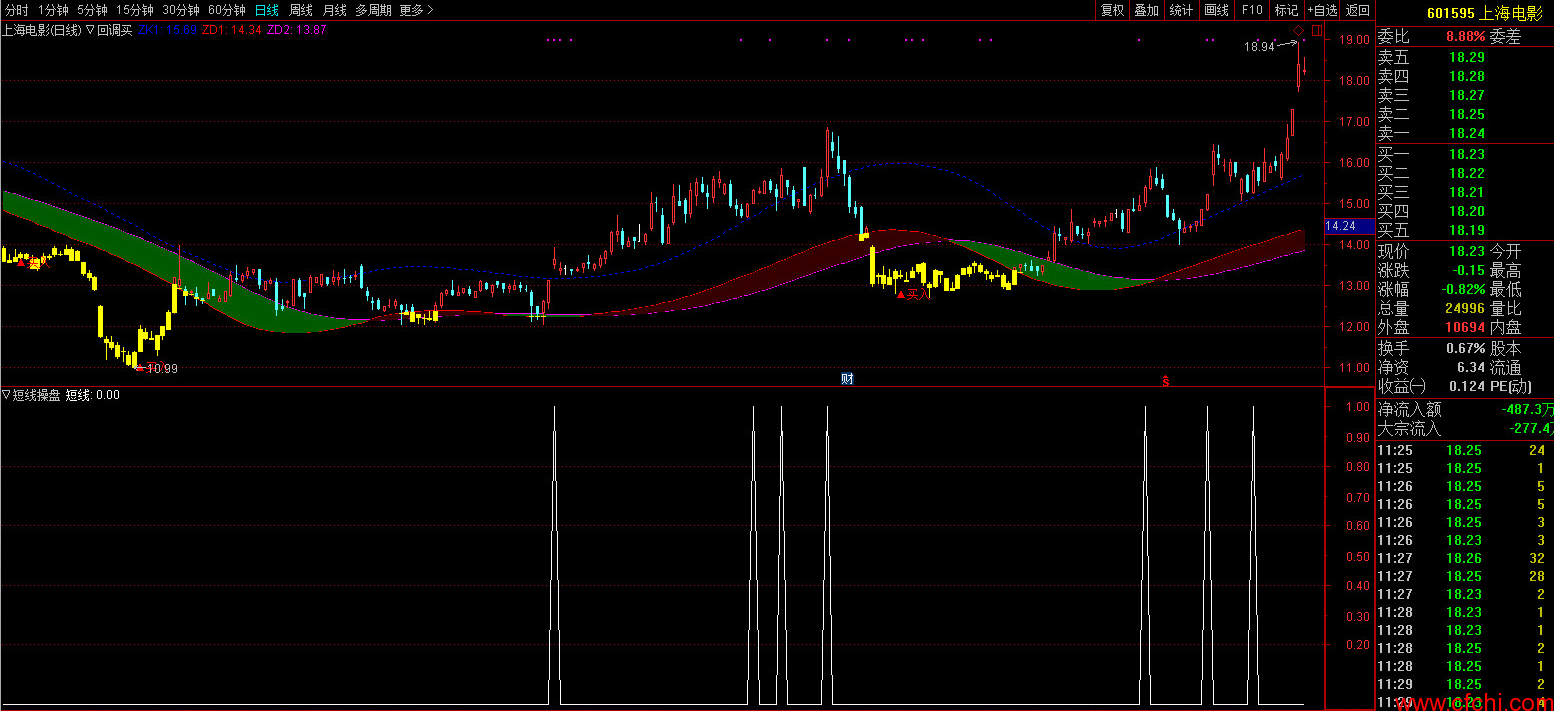Open the 短线操盘 indicator dropdown triangle
1554x711 pixels.
tap(6, 395)
